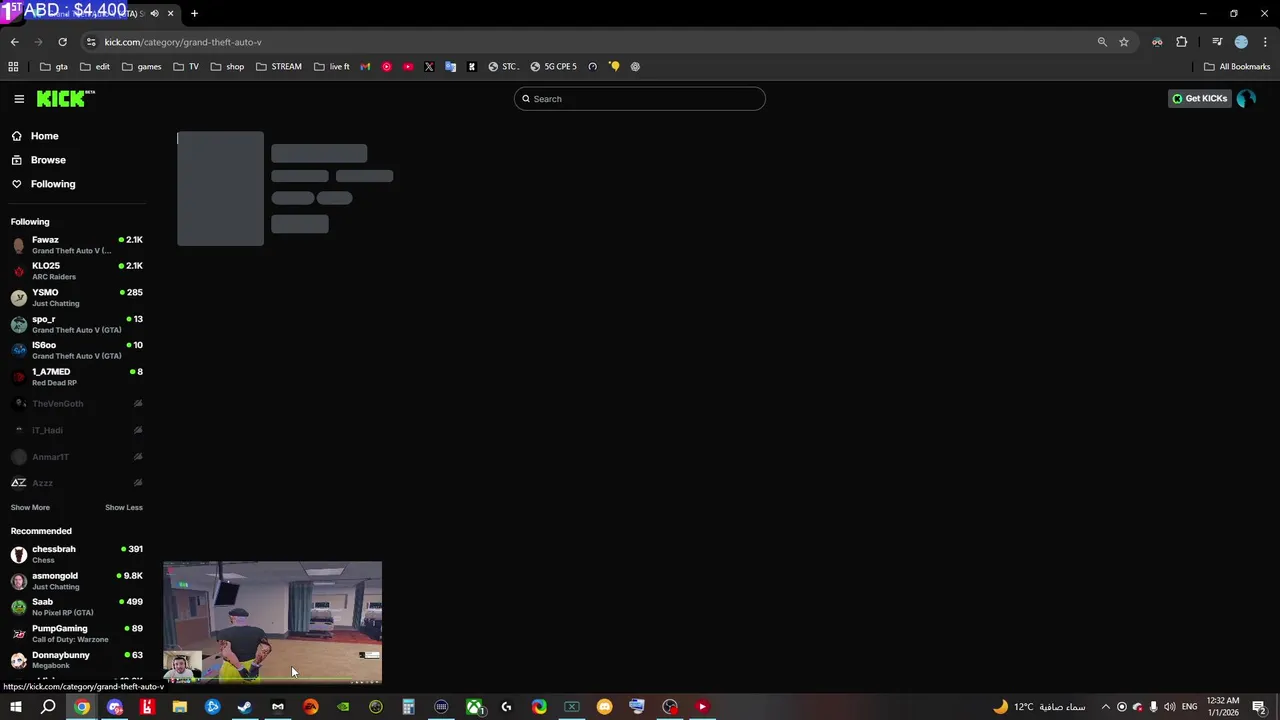1280x720 pixels.
Task: Open the games bookmark folder
Action: click(141, 67)
